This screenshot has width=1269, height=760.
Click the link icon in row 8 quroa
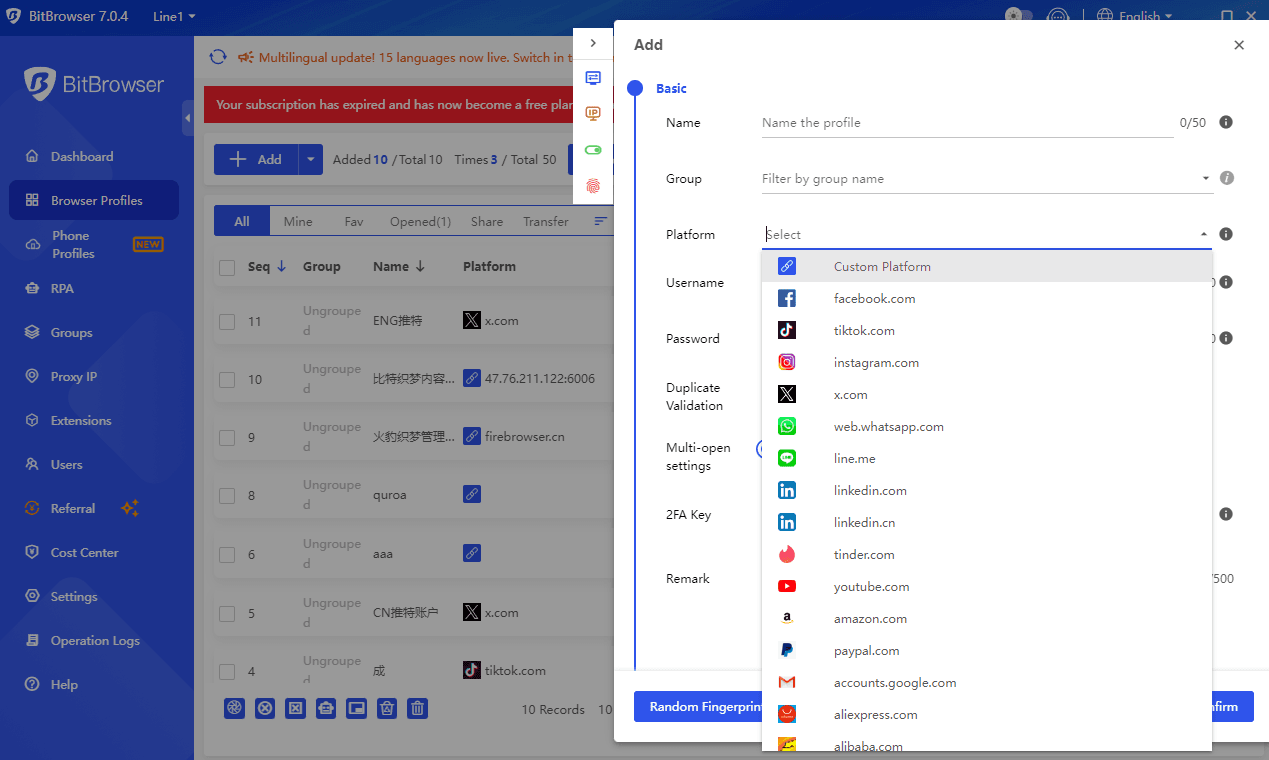[472, 494]
